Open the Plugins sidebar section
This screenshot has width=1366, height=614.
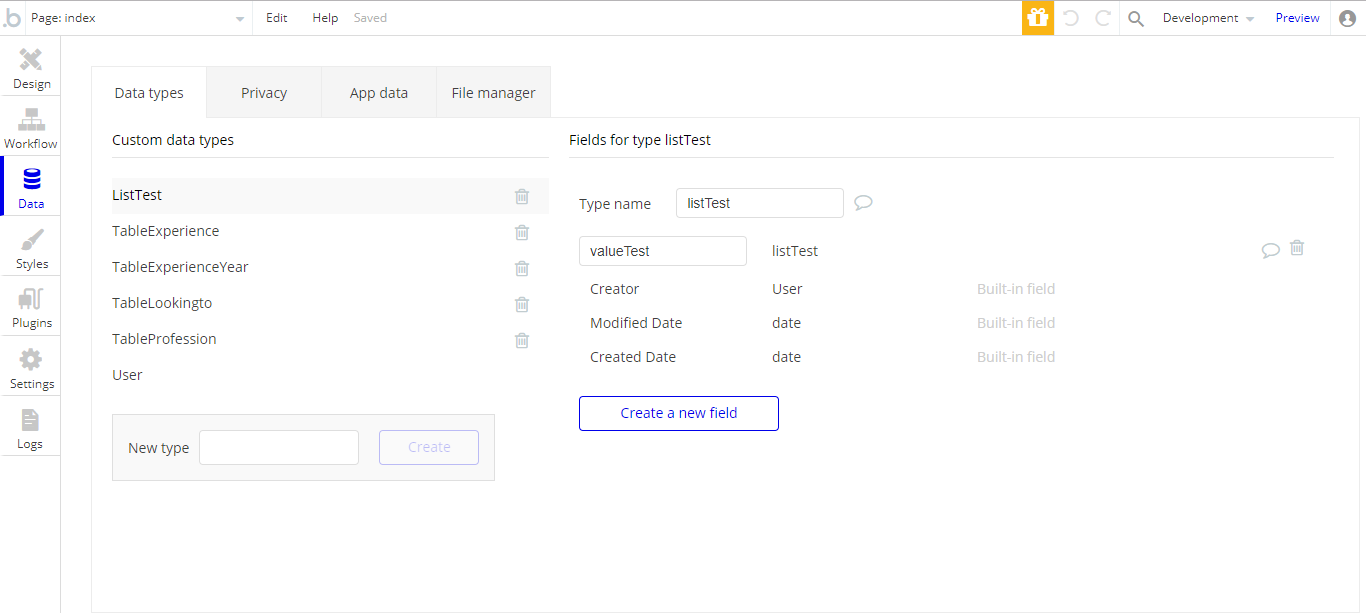pos(31,308)
